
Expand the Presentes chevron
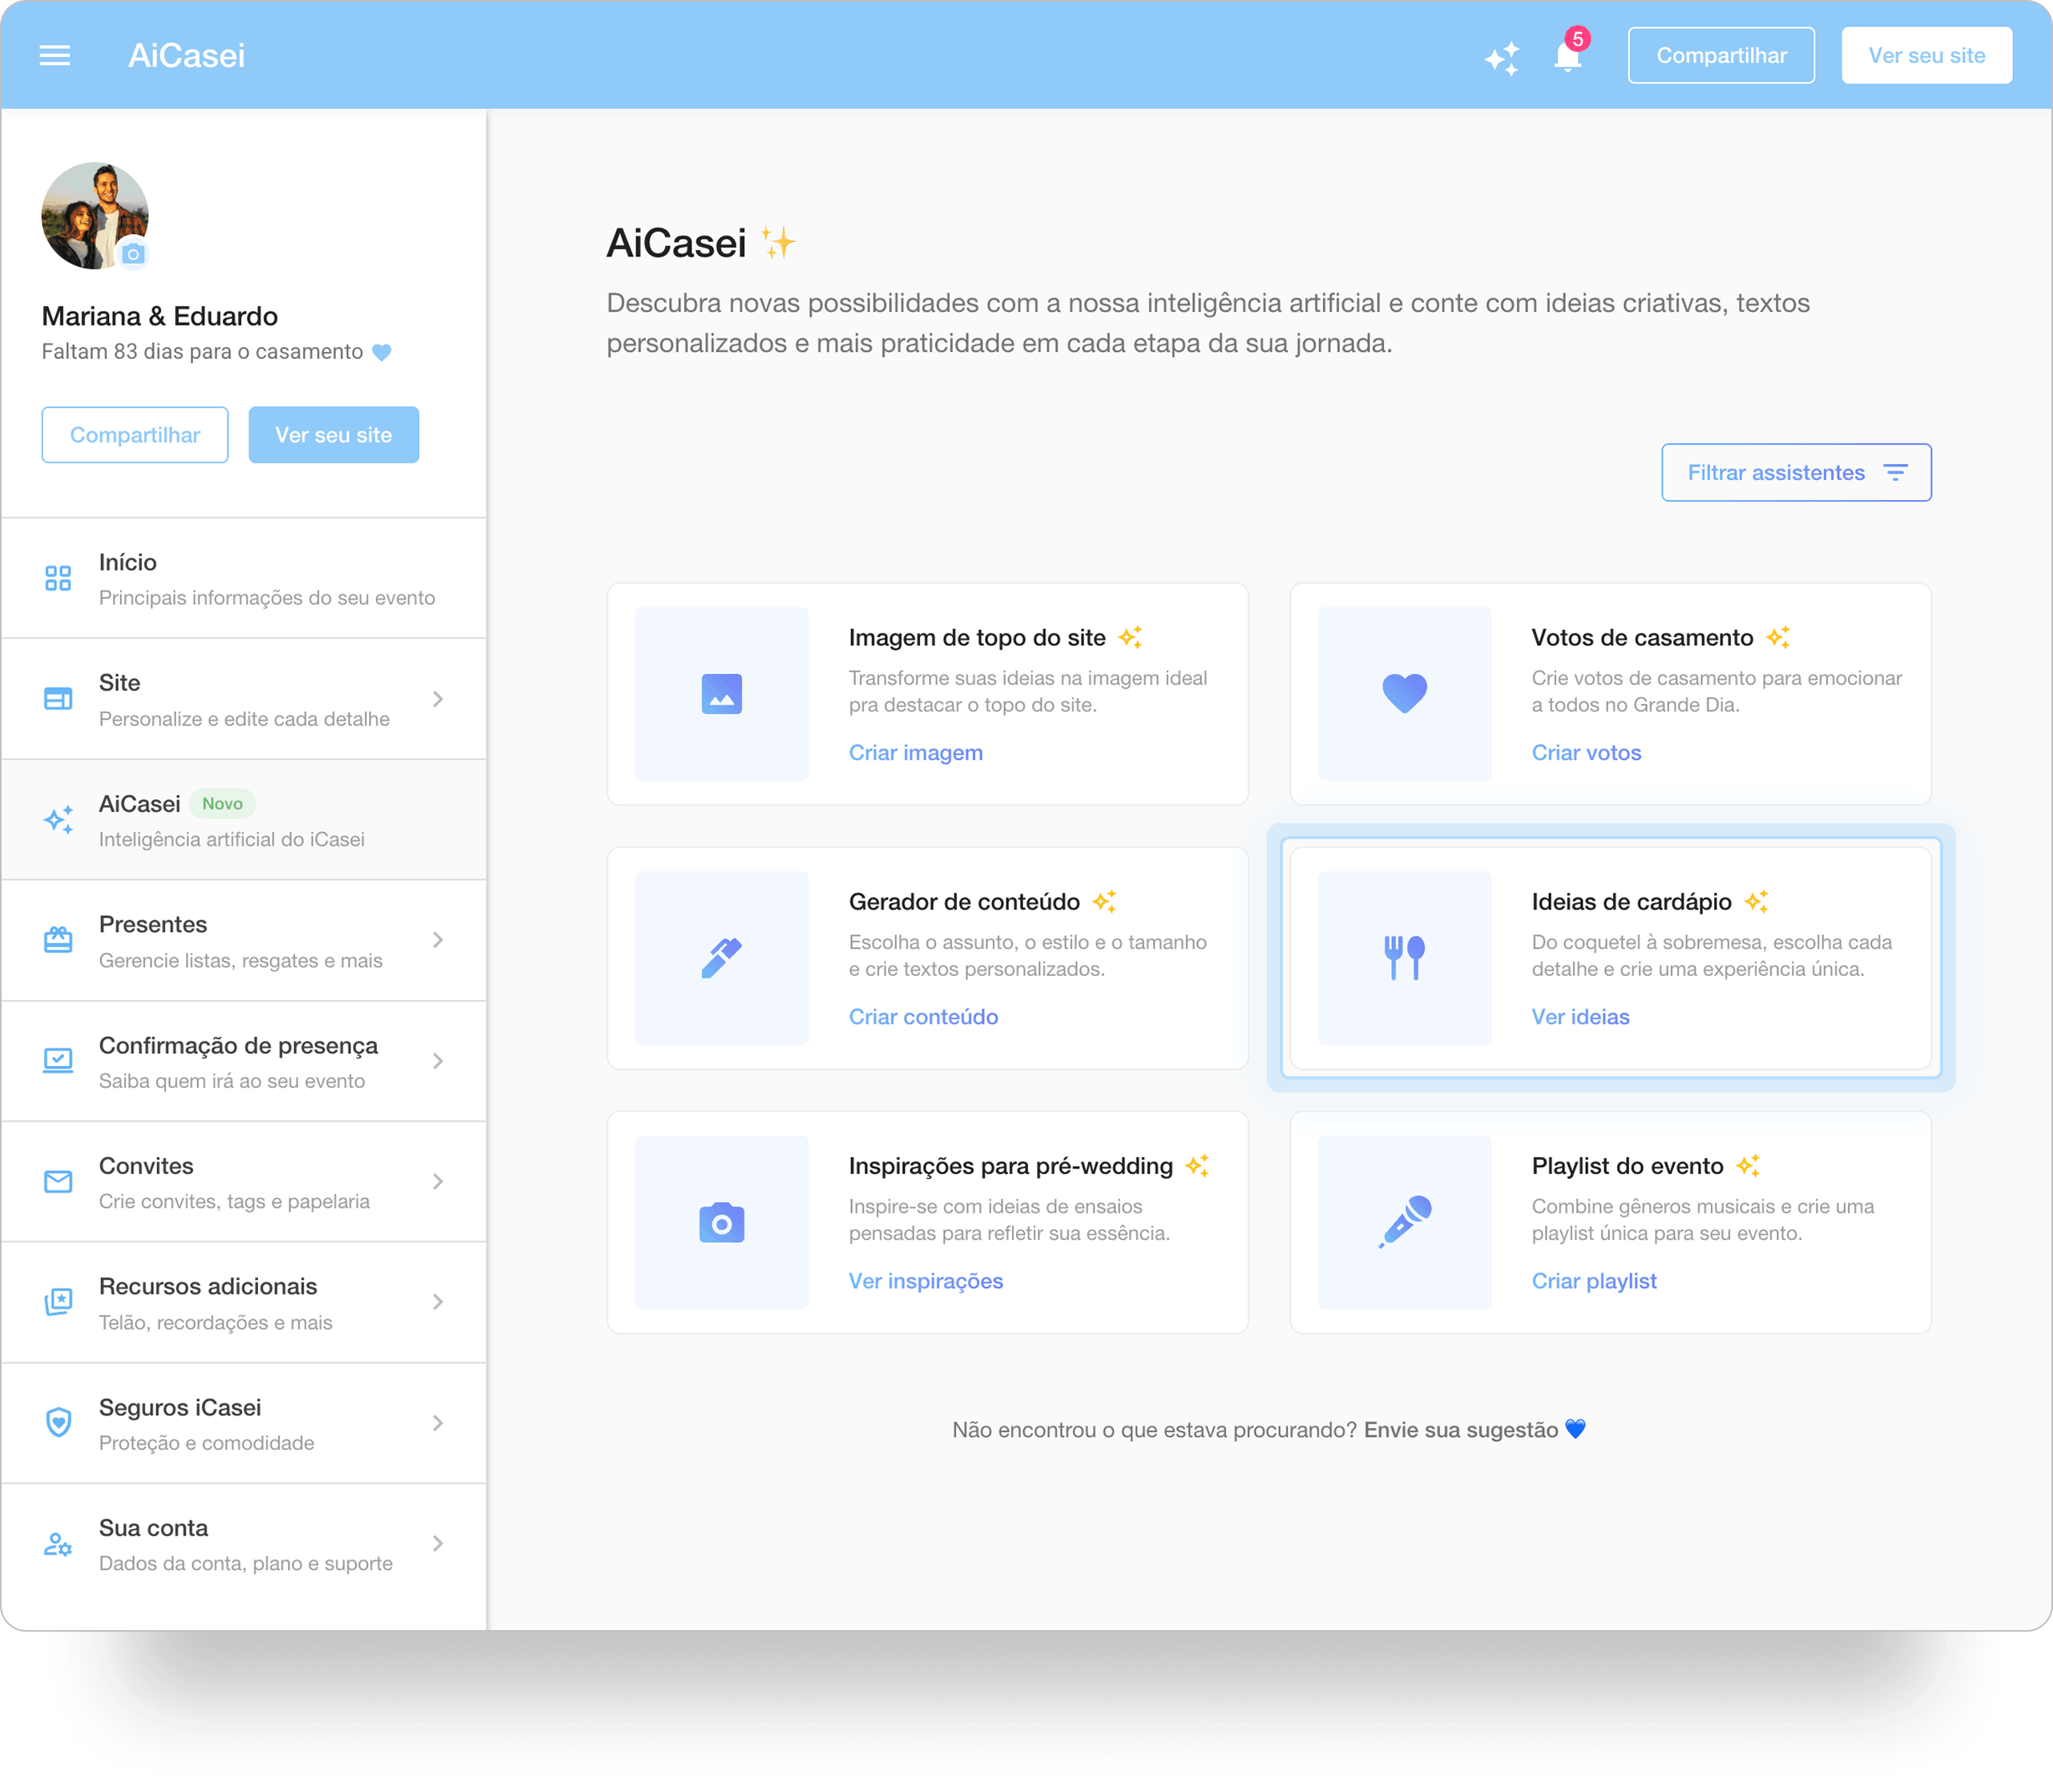[x=438, y=940]
